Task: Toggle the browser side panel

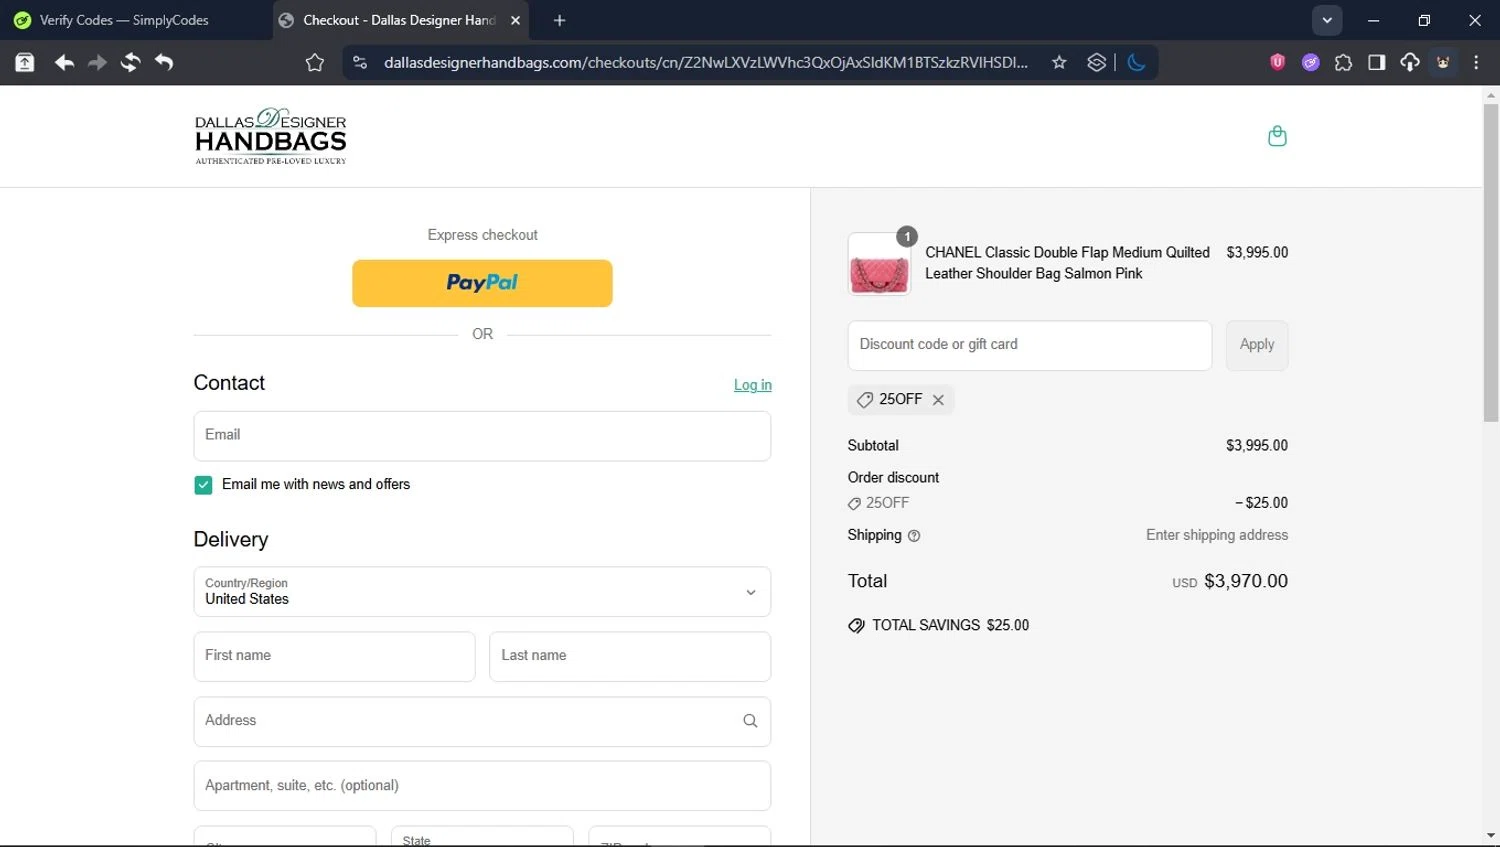Action: (x=1377, y=63)
